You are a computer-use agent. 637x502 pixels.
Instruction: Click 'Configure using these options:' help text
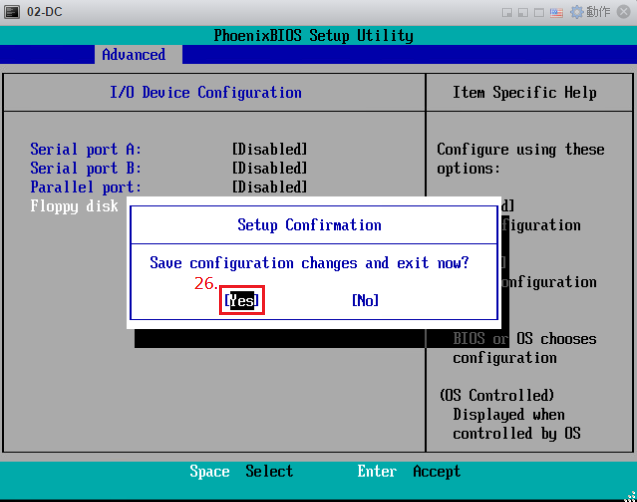coord(520,159)
